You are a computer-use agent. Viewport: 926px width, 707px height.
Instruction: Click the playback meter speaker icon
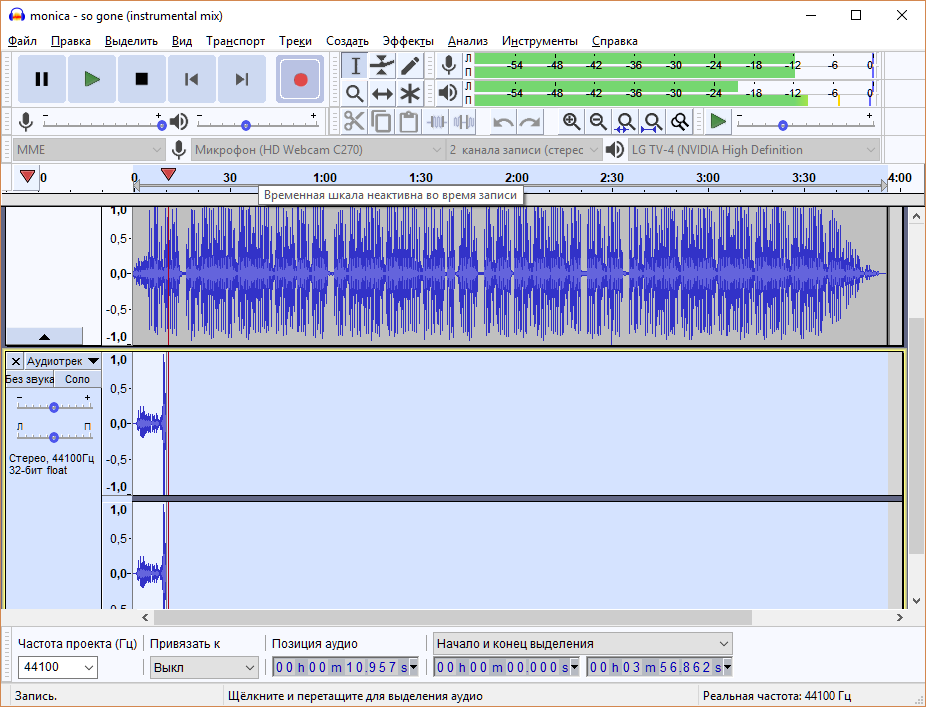click(449, 93)
